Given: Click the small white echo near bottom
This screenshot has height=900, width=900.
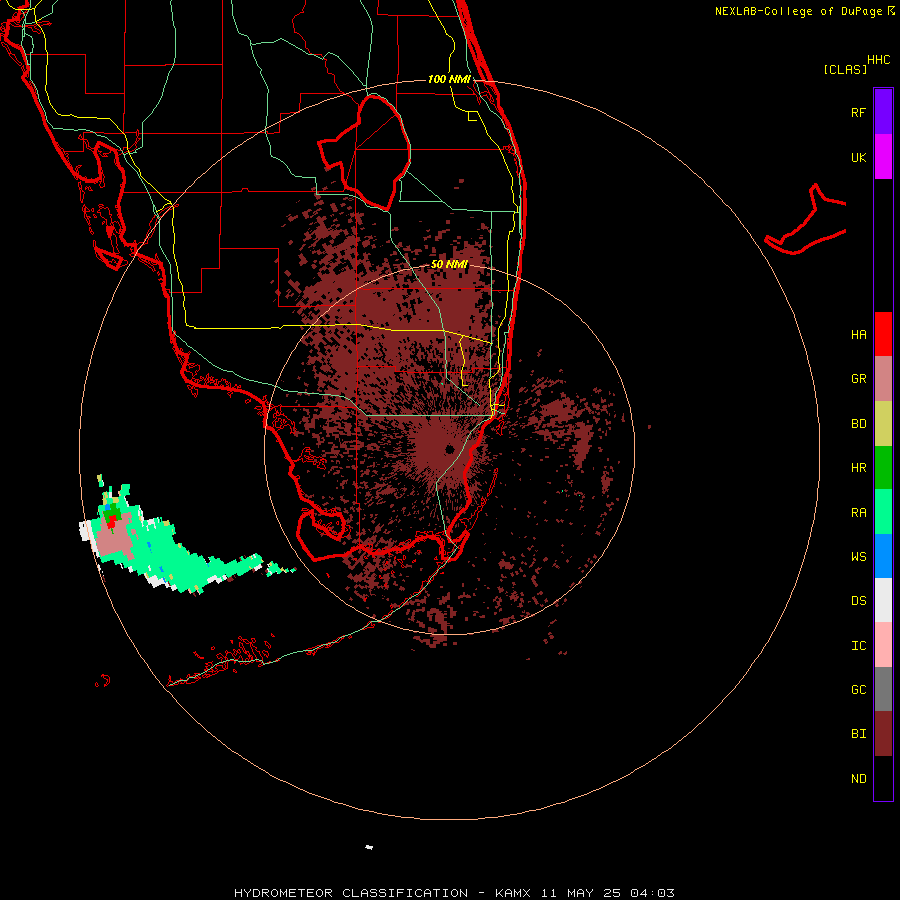Looking at the screenshot, I should [369, 847].
